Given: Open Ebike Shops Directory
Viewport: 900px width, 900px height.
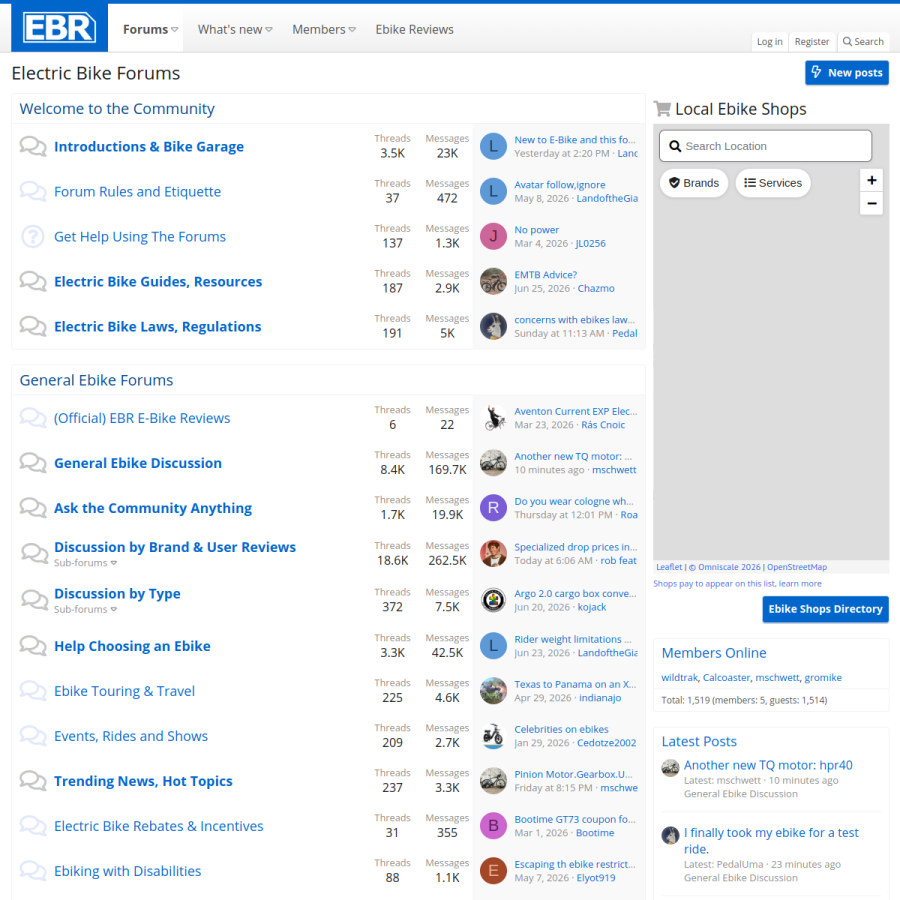Looking at the screenshot, I should [x=825, y=609].
